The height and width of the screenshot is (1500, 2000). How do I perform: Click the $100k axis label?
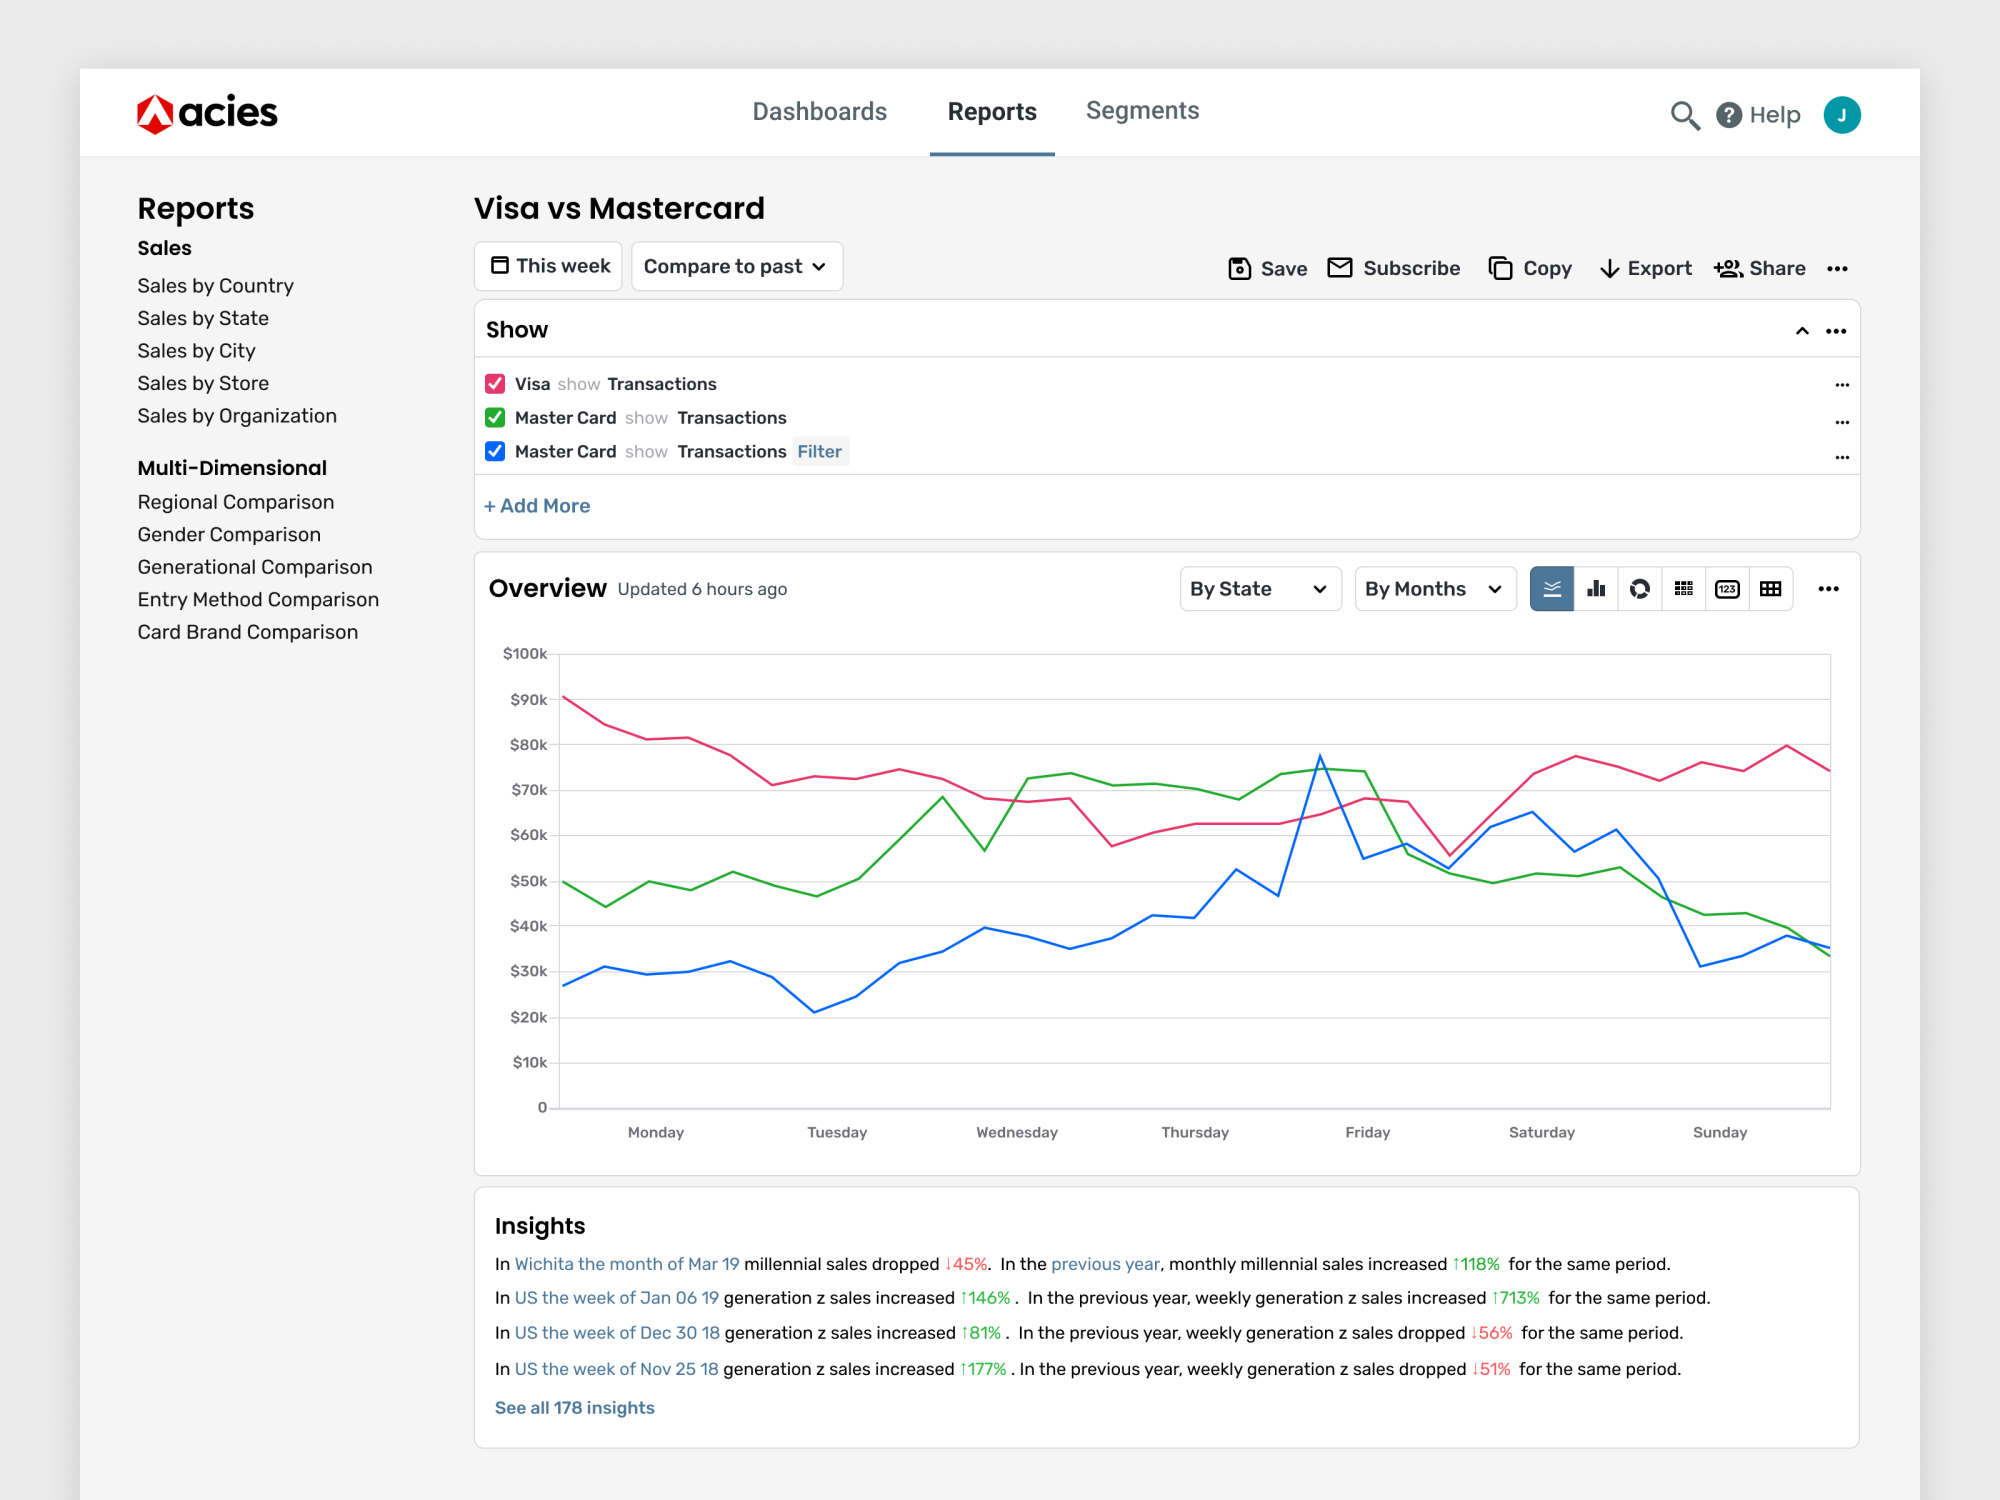tap(525, 654)
